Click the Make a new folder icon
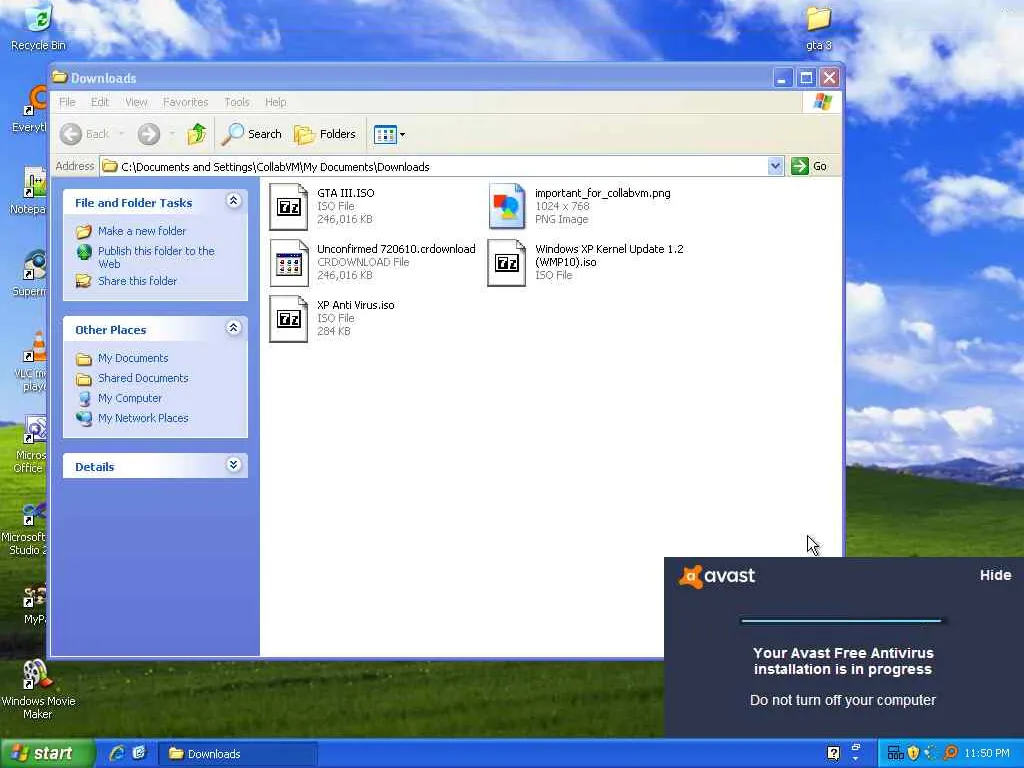Viewport: 1024px width, 768px height. tap(84, 231)
